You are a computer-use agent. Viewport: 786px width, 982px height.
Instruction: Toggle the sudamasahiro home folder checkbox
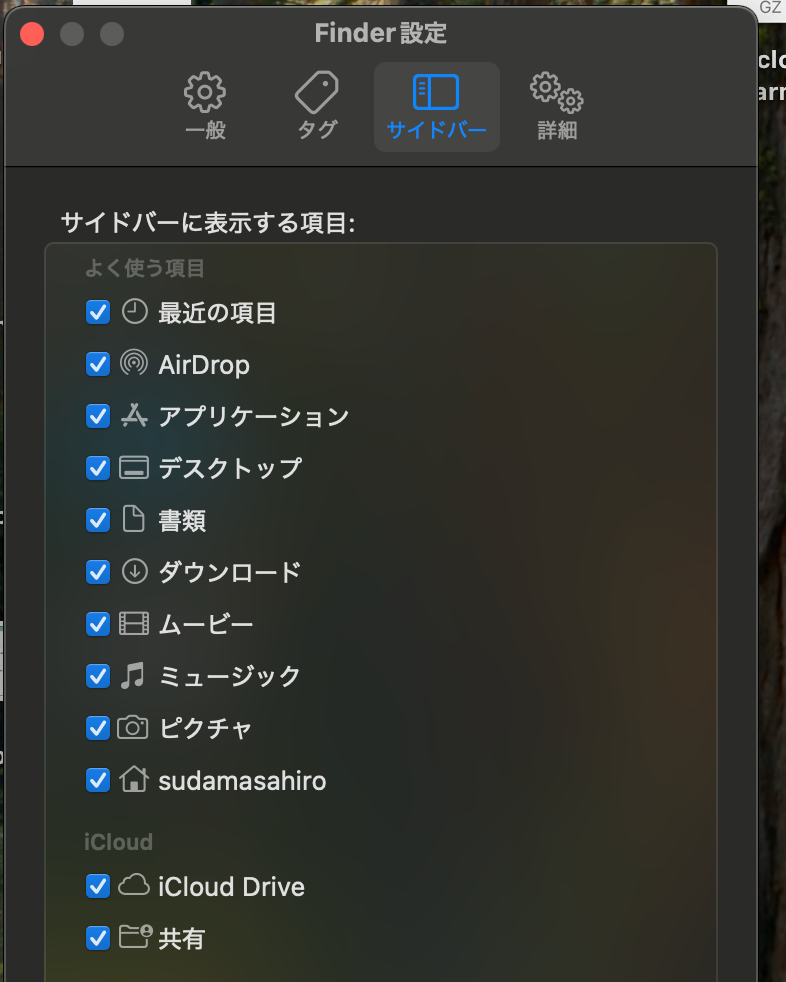tap(98, 780)
